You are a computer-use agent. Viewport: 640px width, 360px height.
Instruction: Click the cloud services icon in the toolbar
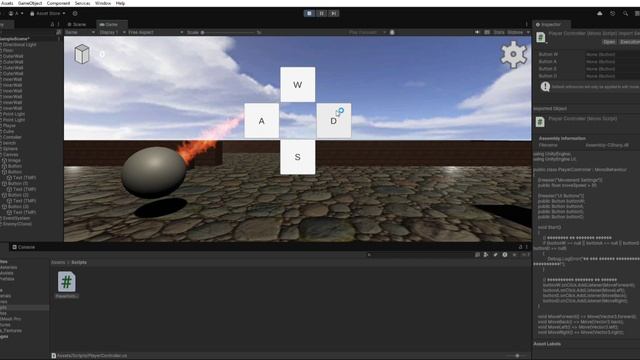(x=600, y=13)
